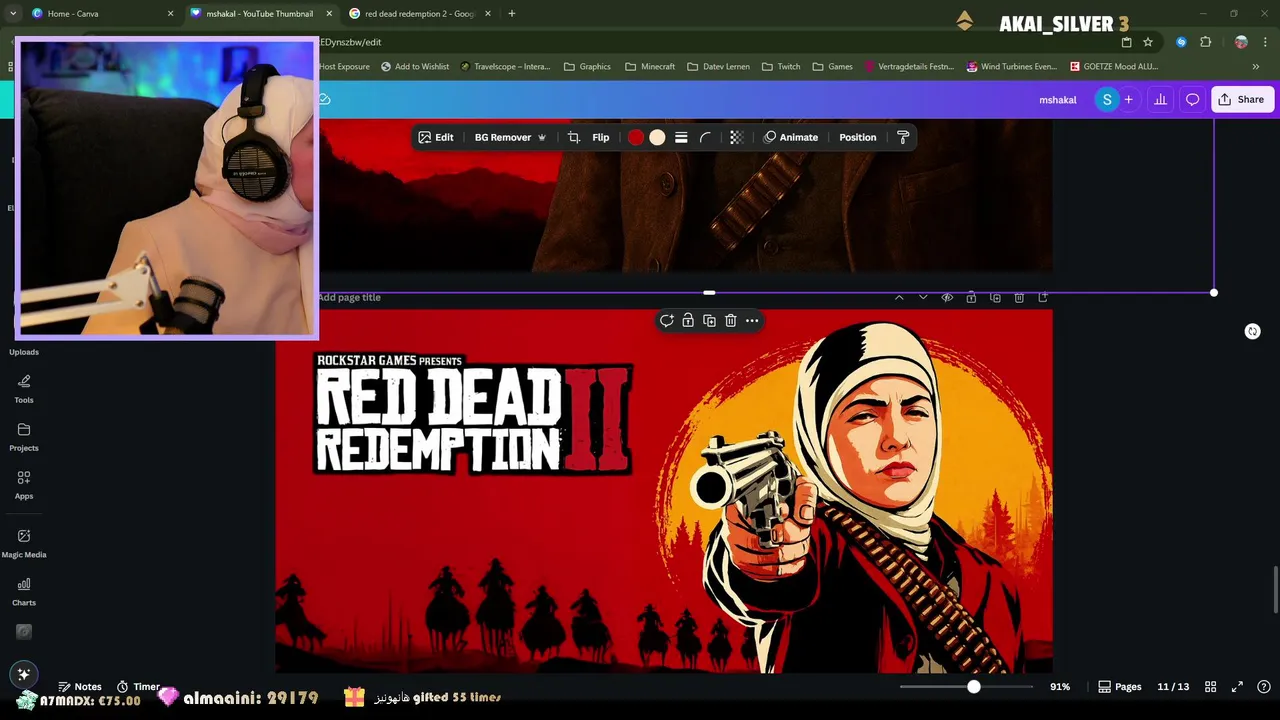
Task: Open the Timer at bottom bar
Action: pos(138,687)
